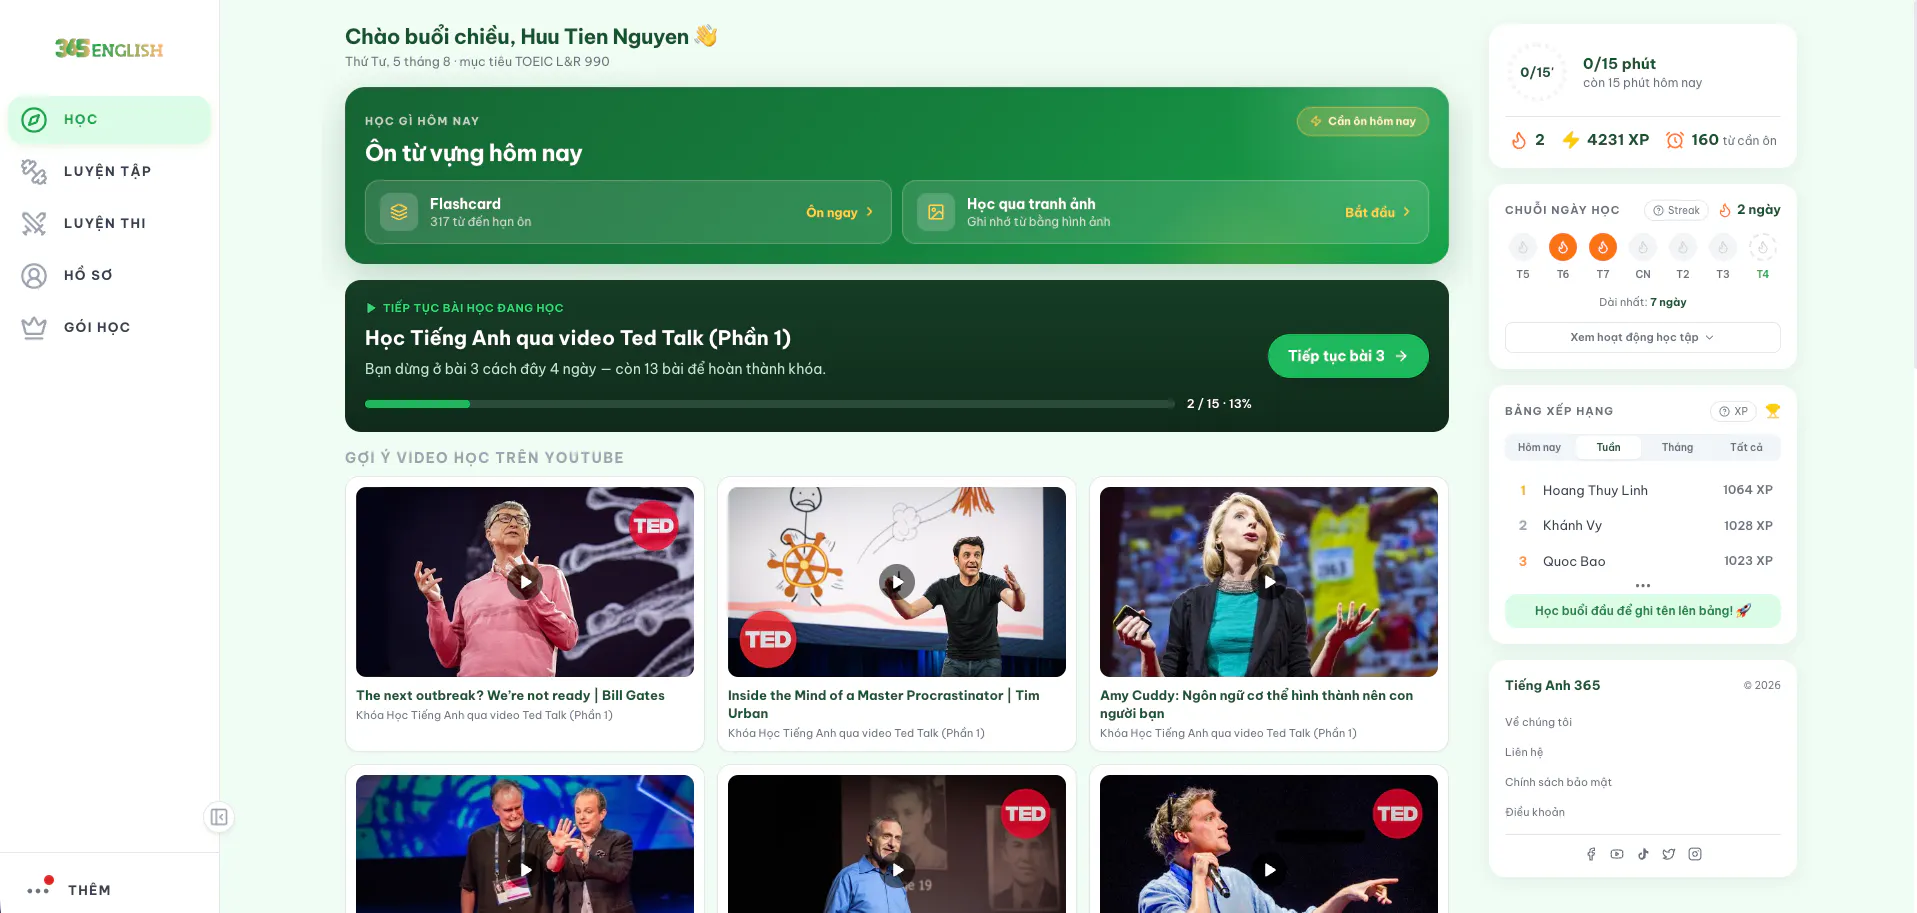1917x913 pixels.
Task: Switch leaderboard to Tháng tab
Action: [1677, 447]
